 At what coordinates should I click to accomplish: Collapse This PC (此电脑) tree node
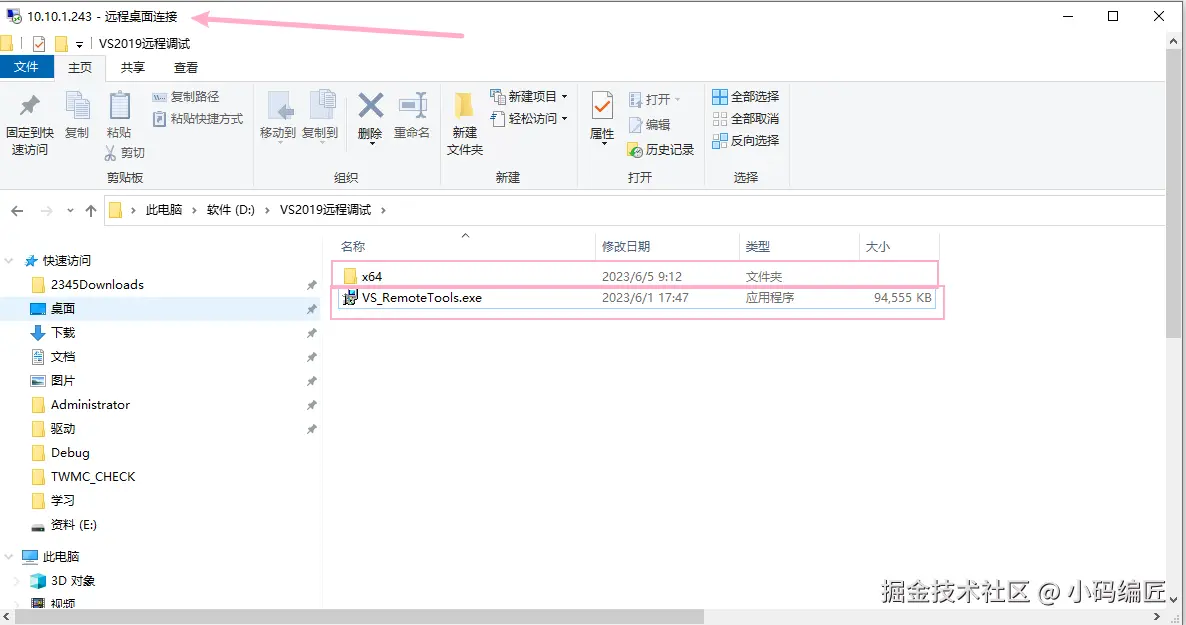coord(9,557)
